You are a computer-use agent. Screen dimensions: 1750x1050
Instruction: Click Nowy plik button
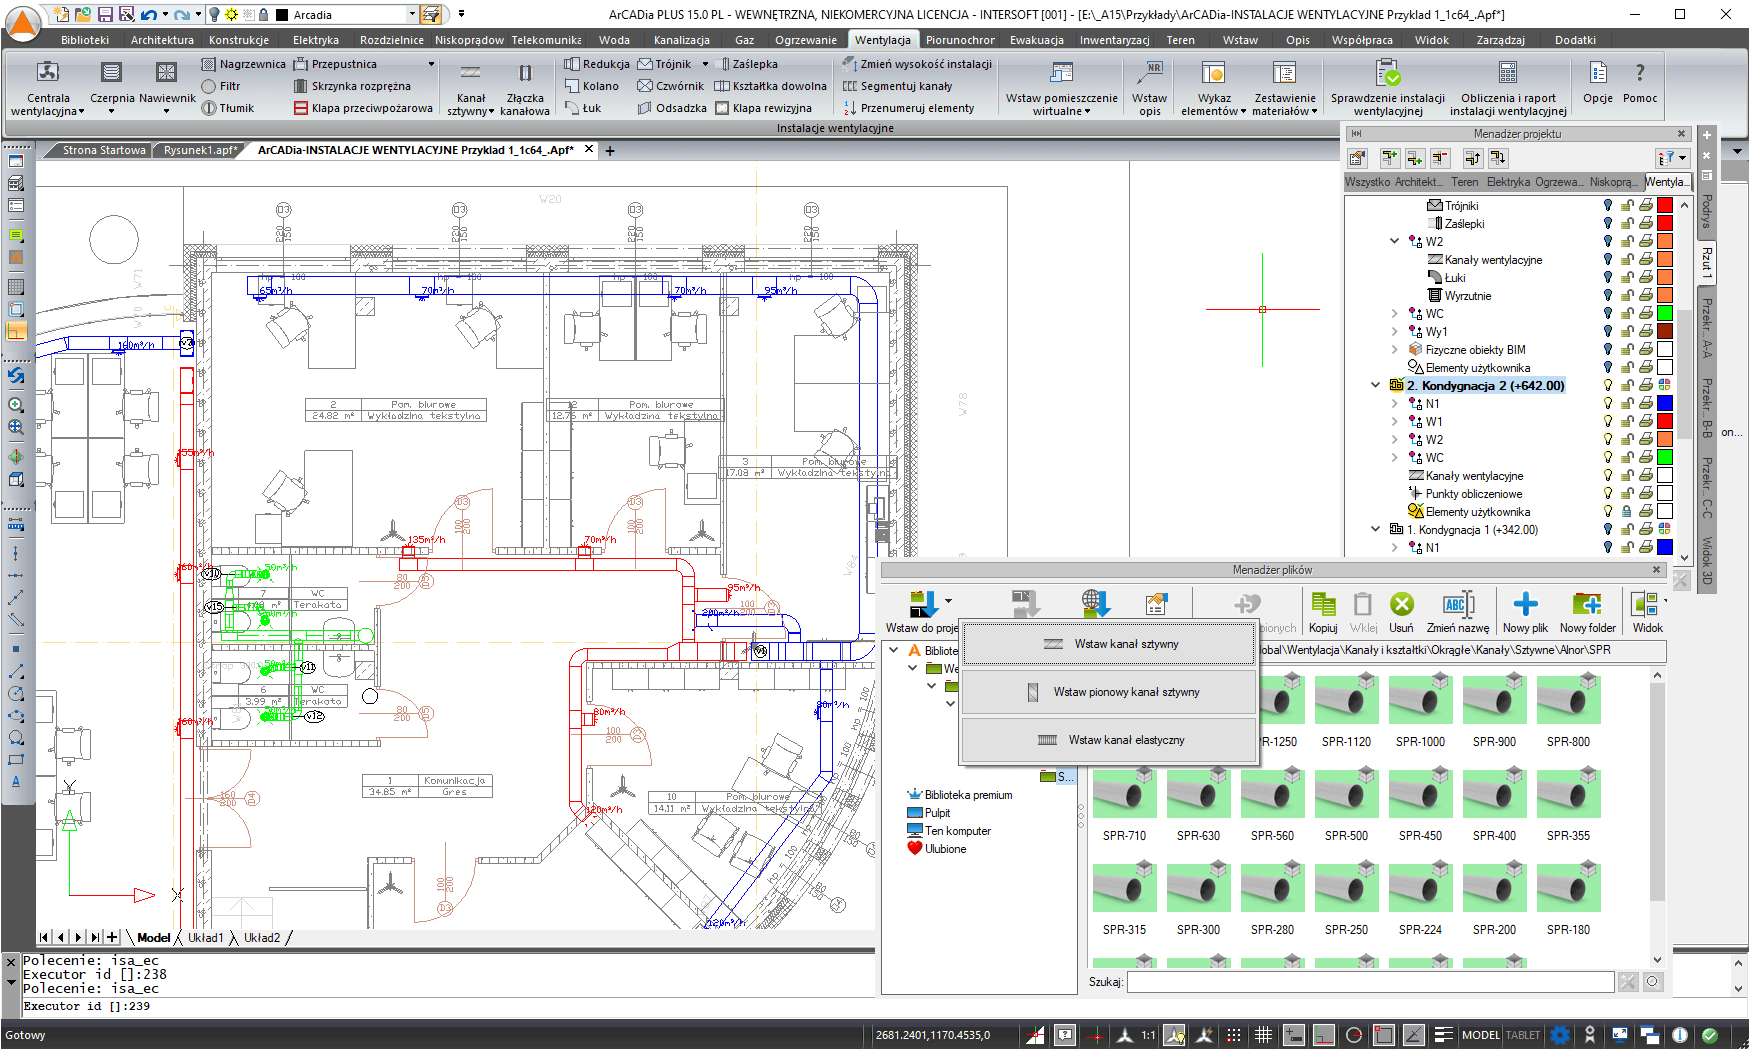tap(1525, 611)
